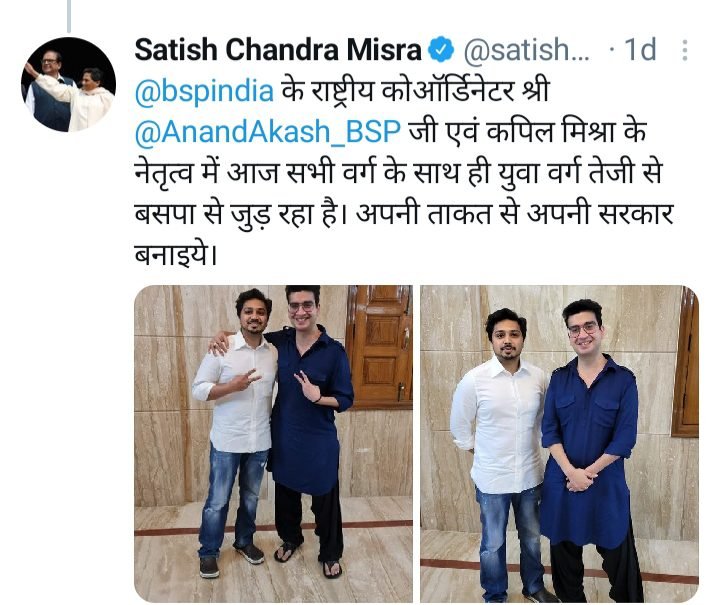This screenshot has height=605, width=720.
Task: Visit the @AnandAkash_BSP mentioned profile
Action: 268,132
